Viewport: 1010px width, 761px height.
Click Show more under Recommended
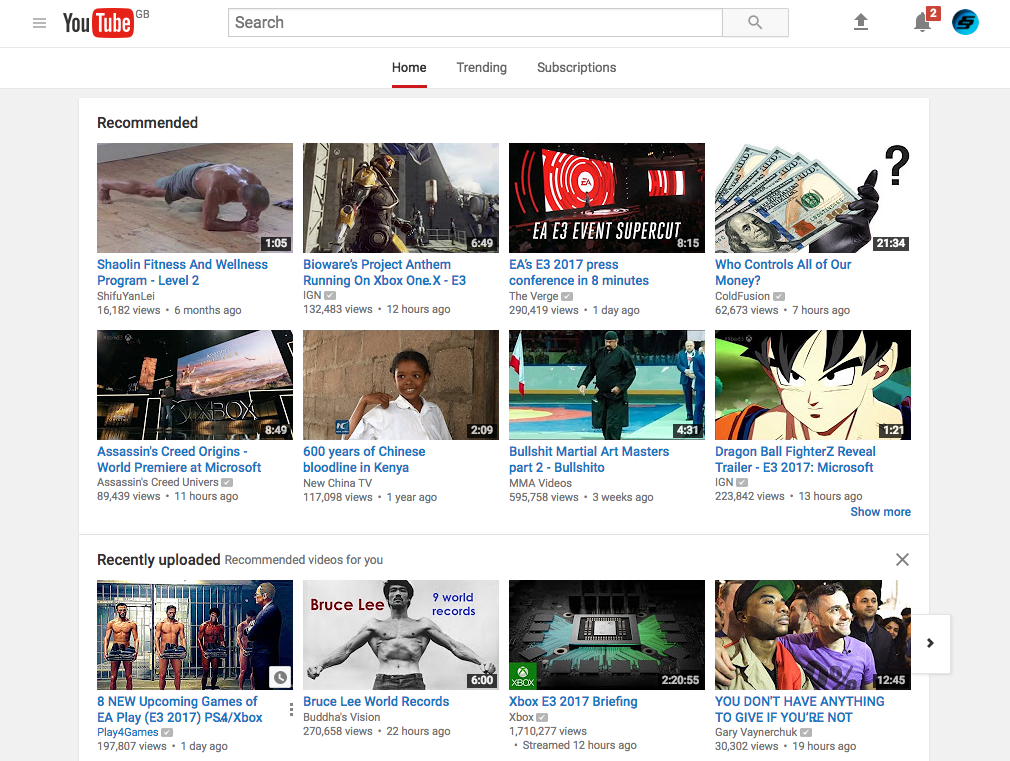pyautogui.click(x=881, y=512)
